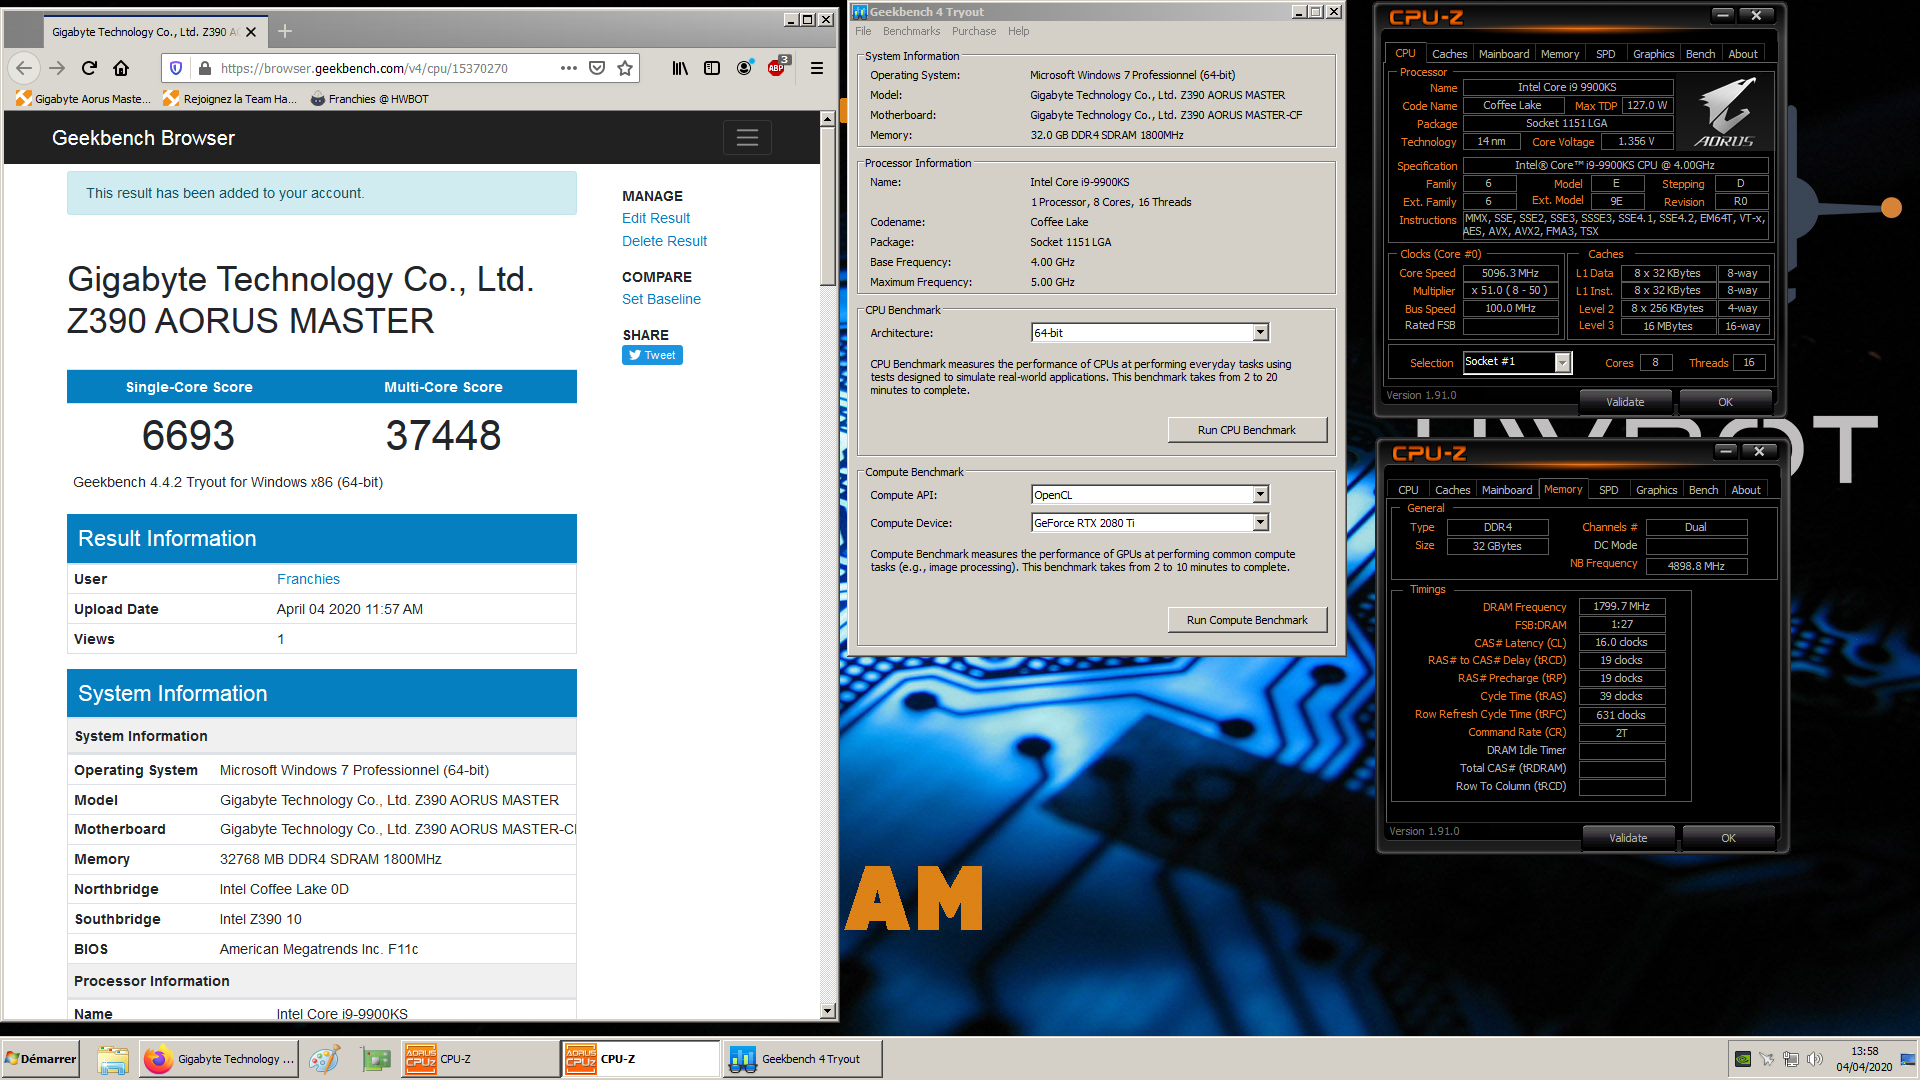Viewport: 1920px width, 1080px height.
Task: Switch to Memory tab in top CPU-Z
Action: coord(1560,54)
